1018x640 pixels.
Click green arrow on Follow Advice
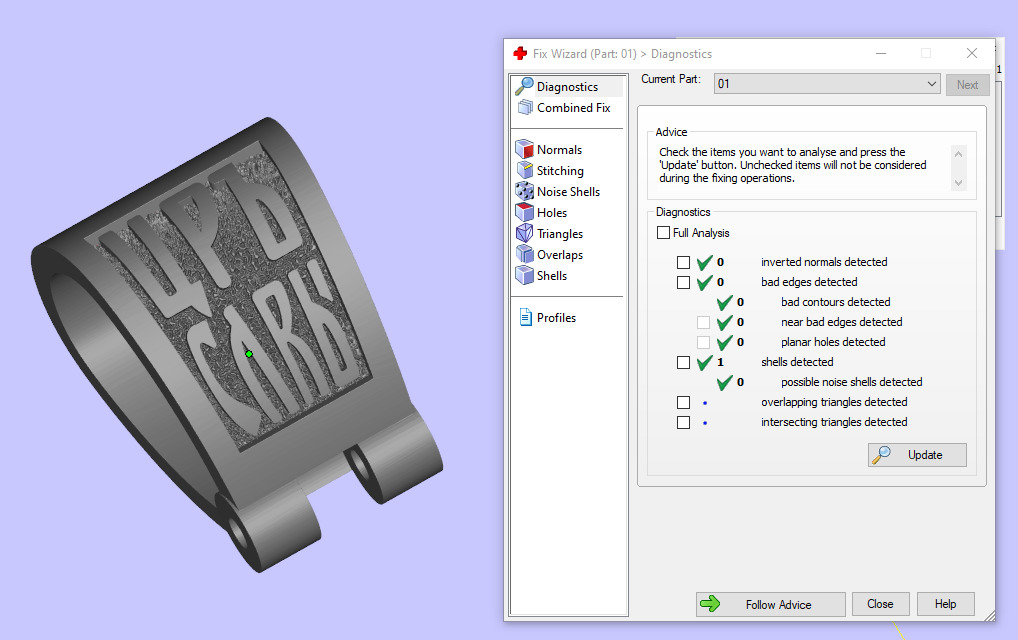tap(710, 604)
